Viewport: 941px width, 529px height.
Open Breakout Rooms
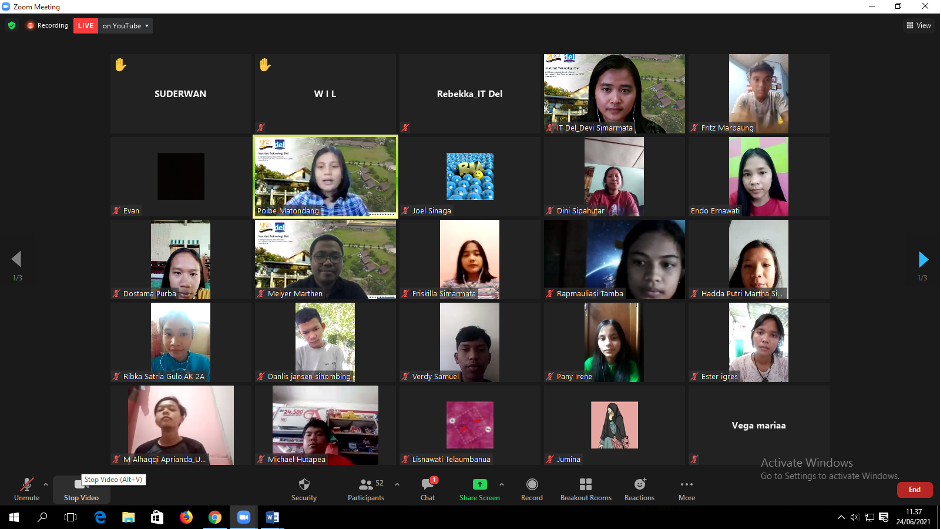[586, 489]
